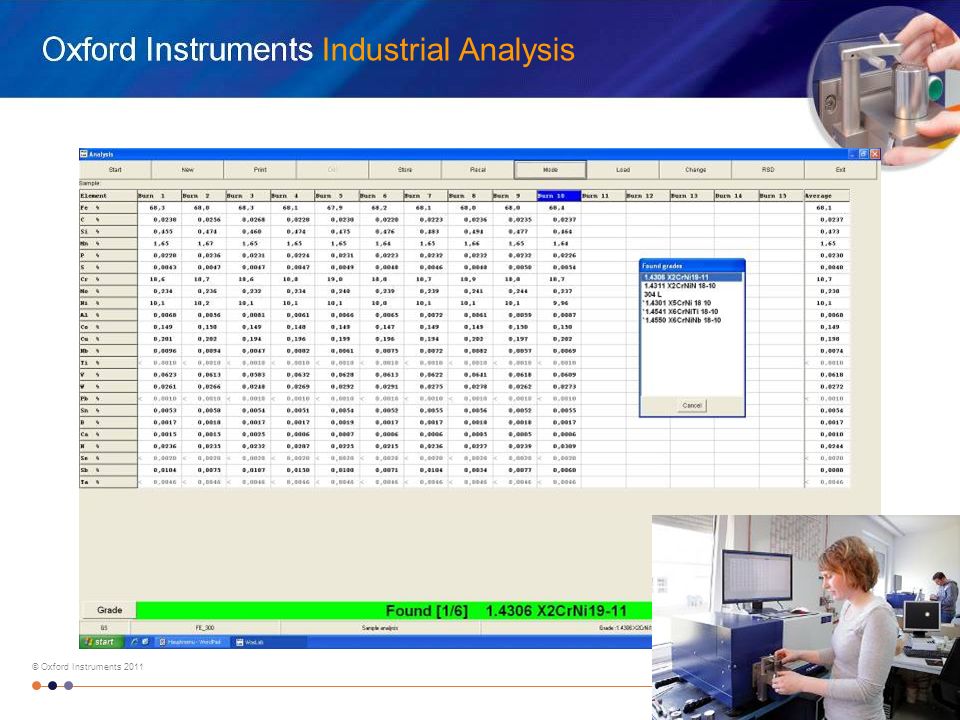Click Fe value 68,3 under Burn 1

[x=159, y=208]
